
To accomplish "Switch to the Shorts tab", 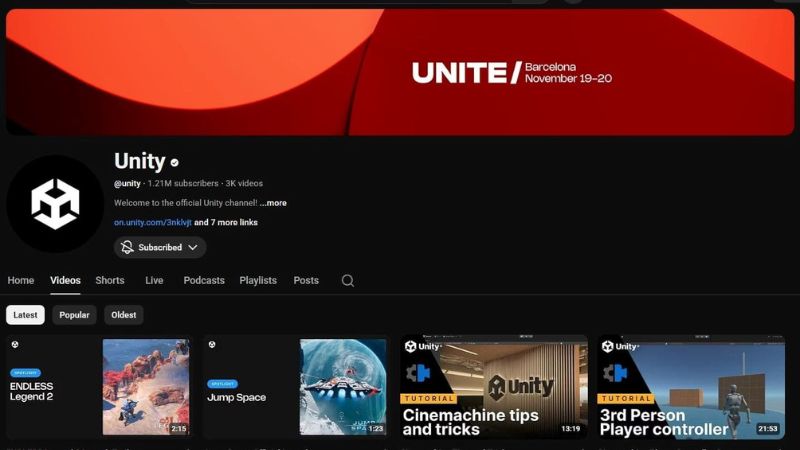I will point(110,281).
